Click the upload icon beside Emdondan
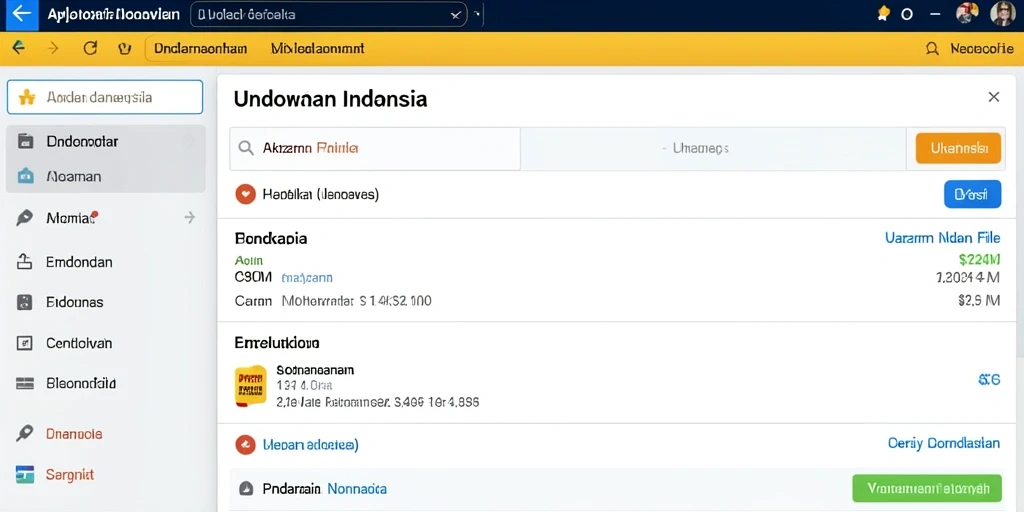Viewport: 1024px width, 512px height. (x=24, y=262)
